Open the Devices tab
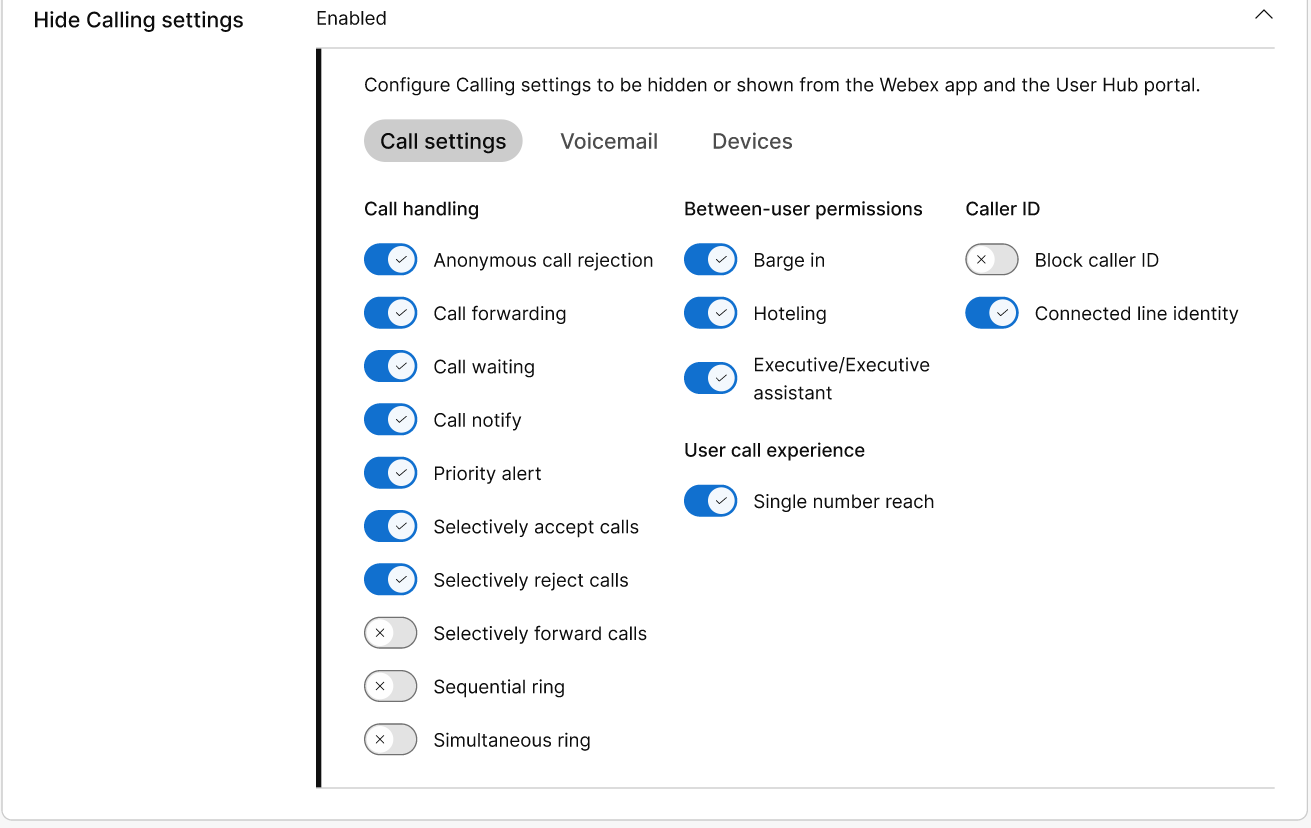Image resolution: width=1311 pixels, height=828 pixels. pyautogui.click(x=752, y=141)
